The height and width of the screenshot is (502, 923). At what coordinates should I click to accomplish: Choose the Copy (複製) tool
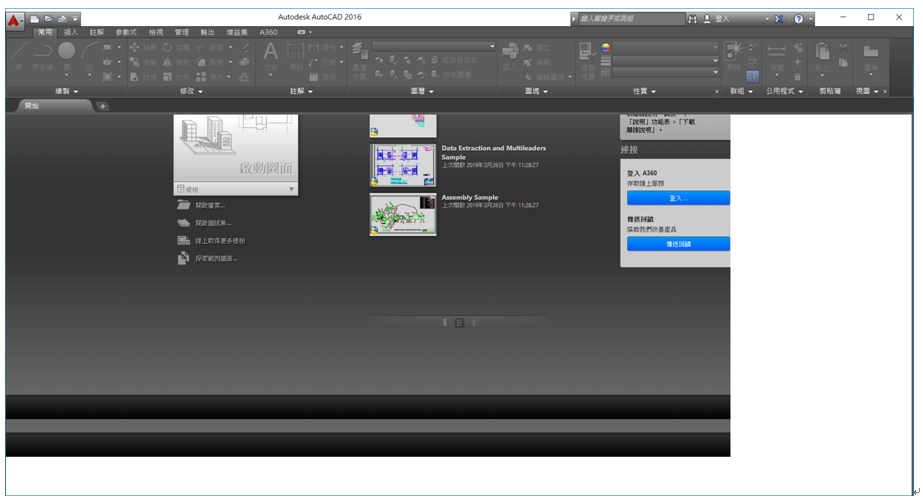click(x=143, y=62)
